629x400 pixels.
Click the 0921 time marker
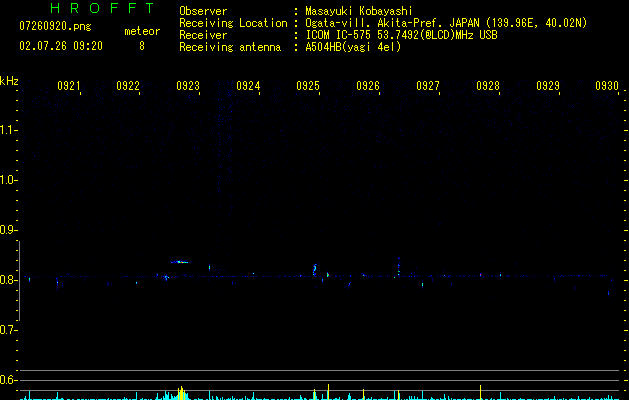coord(69,86)
